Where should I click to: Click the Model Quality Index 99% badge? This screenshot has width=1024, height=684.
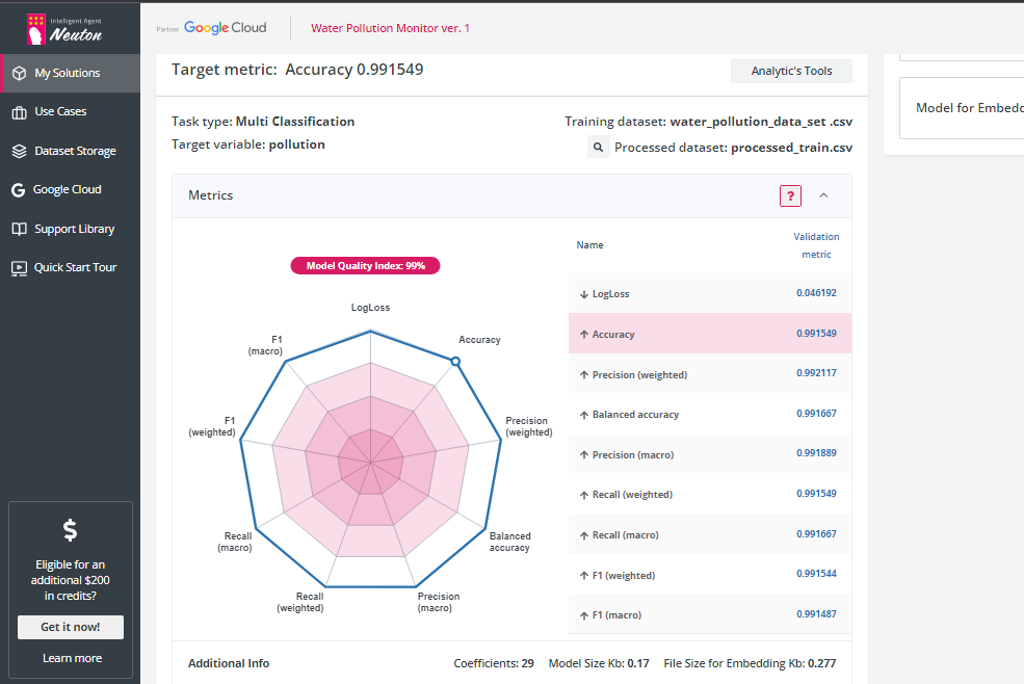(x=365, y=266)
